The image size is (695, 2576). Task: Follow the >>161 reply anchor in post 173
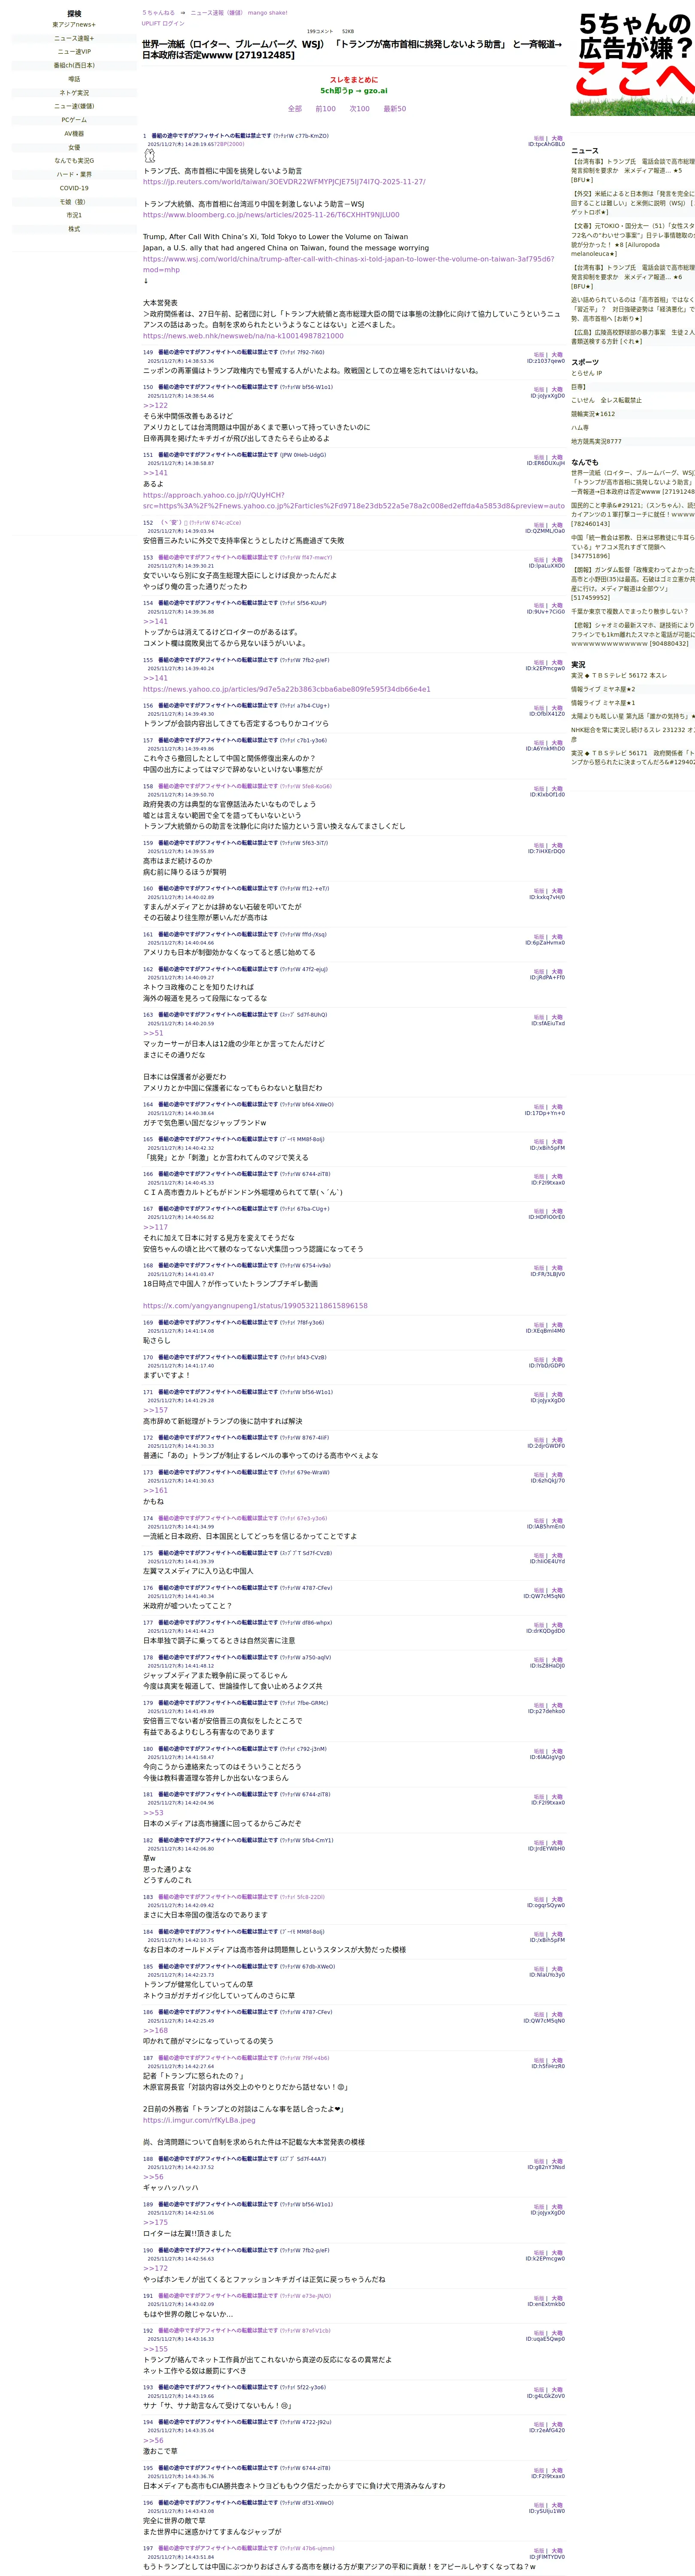point(155,1490)
